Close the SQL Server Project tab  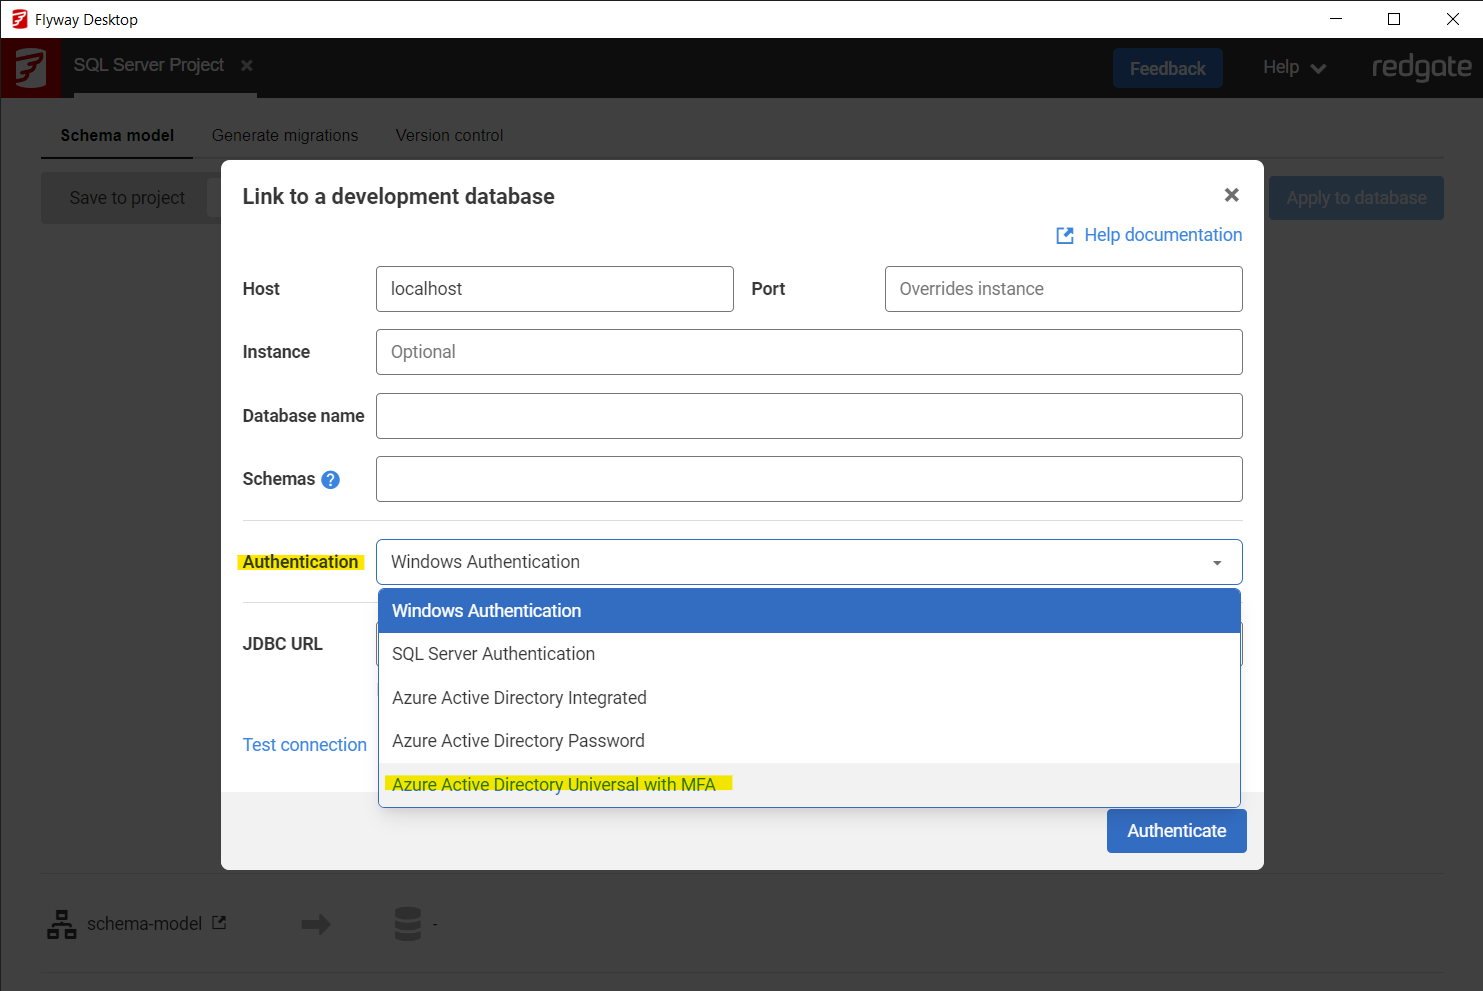coord(247,65)
